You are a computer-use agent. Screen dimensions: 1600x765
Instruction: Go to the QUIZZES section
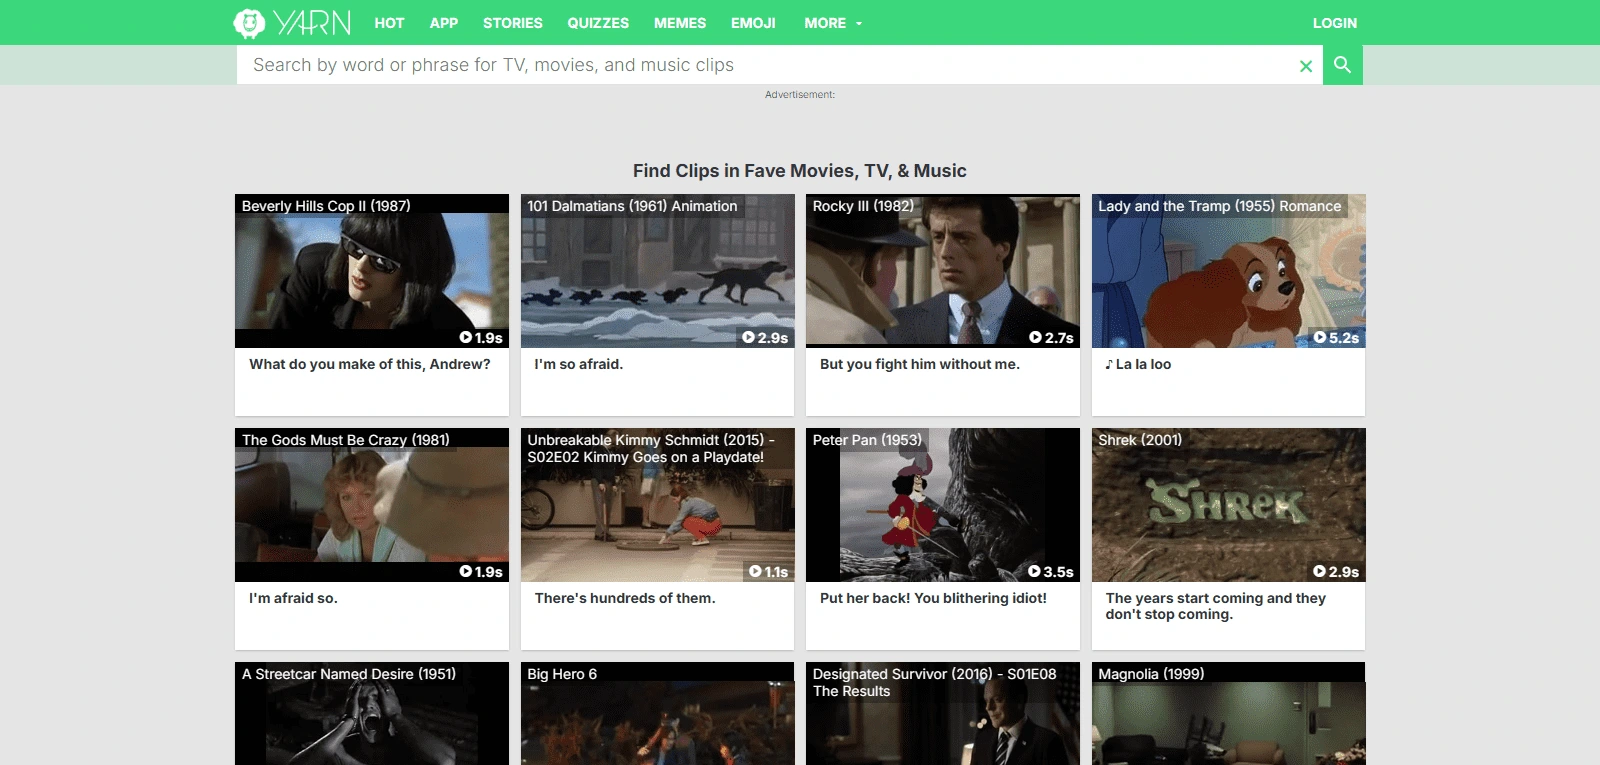coord(598,23)
